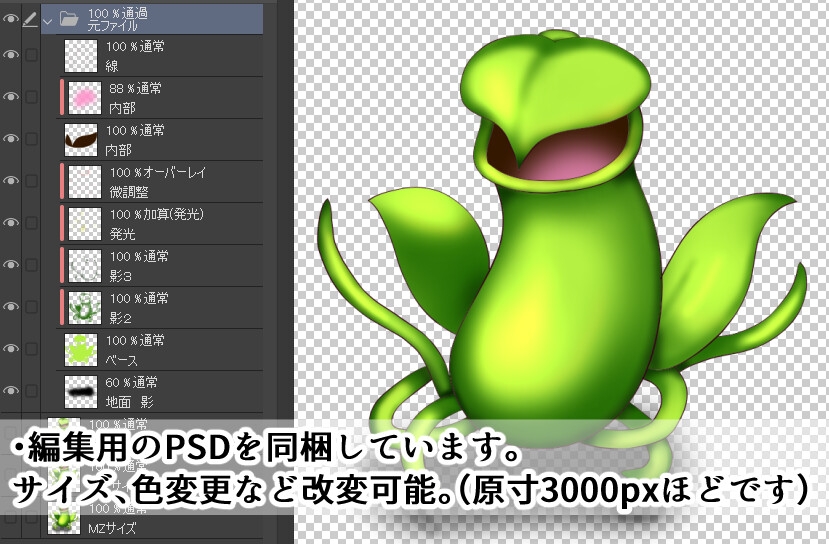Toggle visibility of the 地面 影 layer
This screenshot has width=829, height=544.
tap(11, 391)
